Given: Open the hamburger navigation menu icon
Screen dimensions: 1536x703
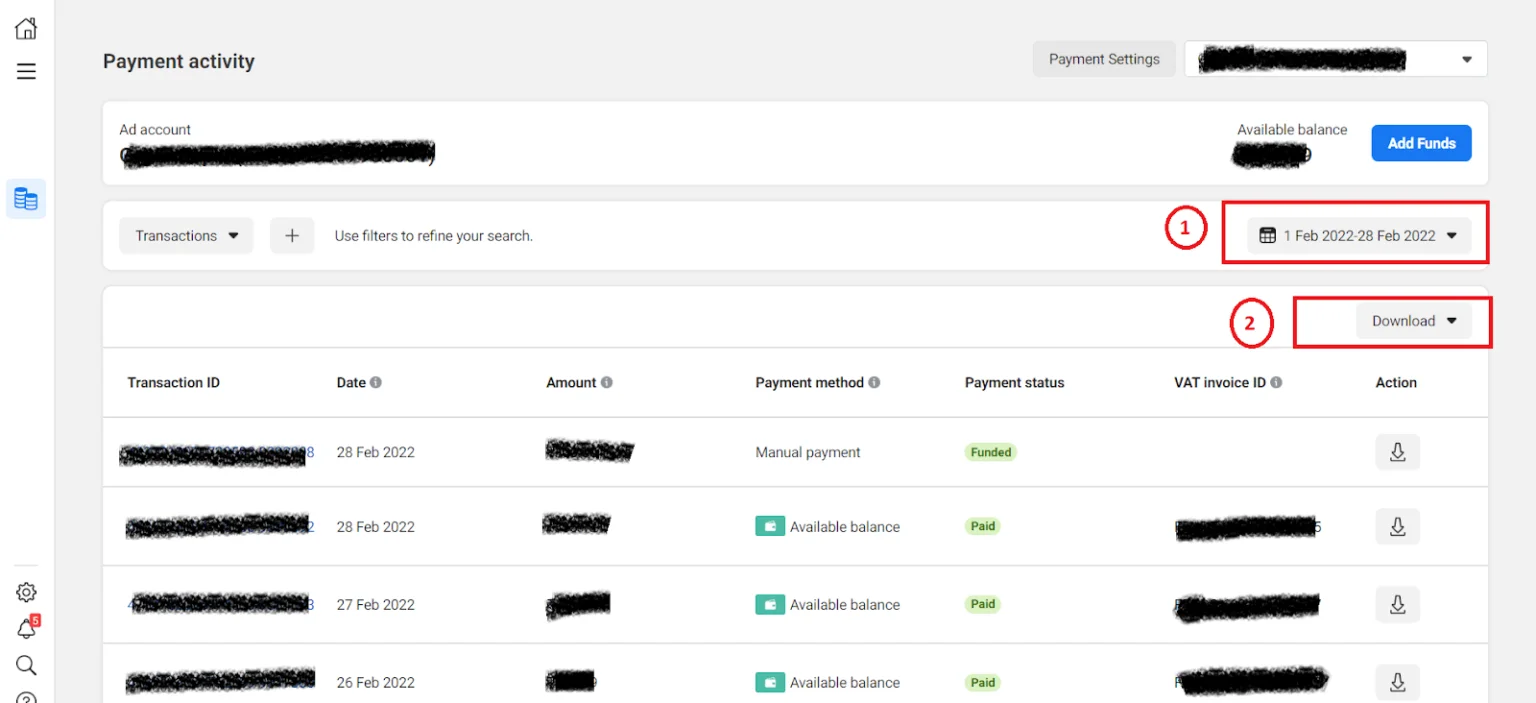Looking at the screenshot, I should tap(25, 70).
